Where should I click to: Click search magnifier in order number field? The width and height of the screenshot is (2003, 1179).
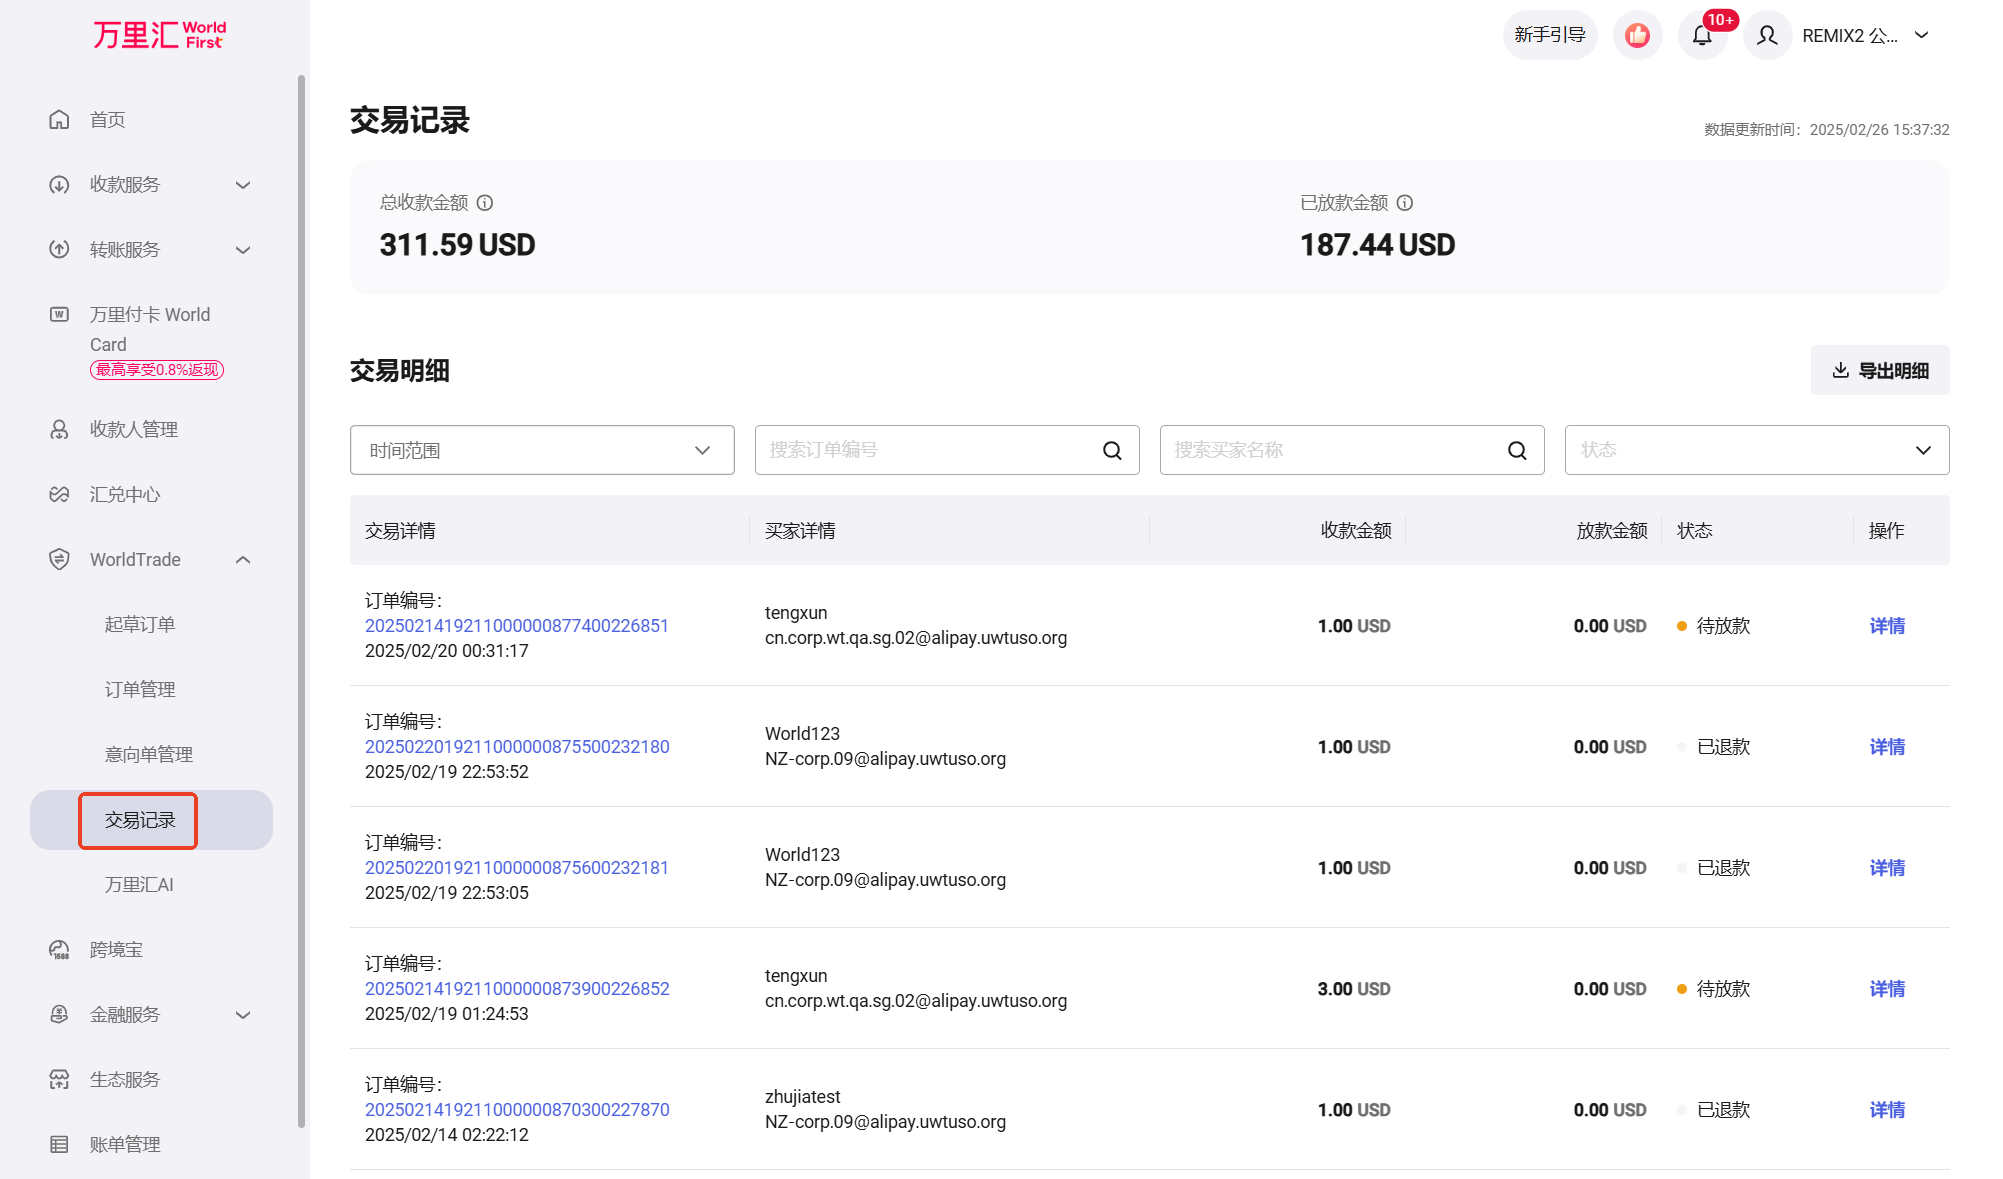point(1112,451)
